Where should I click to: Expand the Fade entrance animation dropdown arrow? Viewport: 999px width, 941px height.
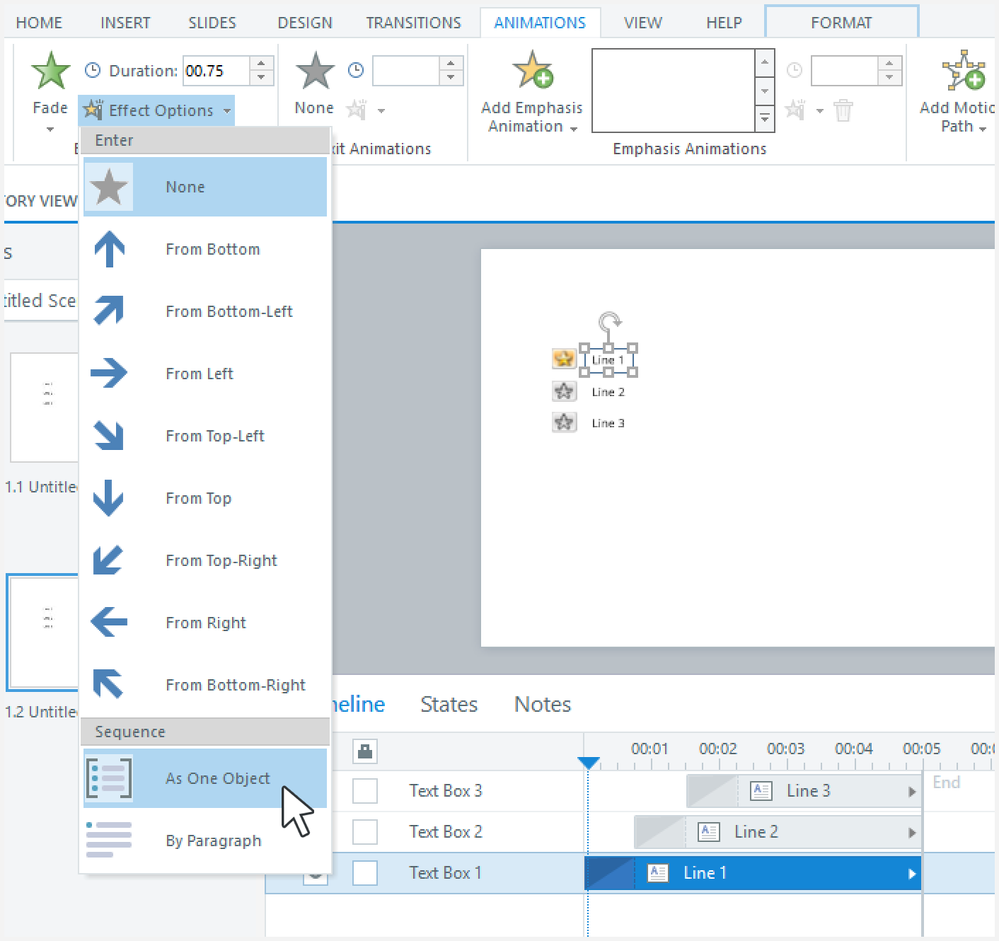click(50, 129)
